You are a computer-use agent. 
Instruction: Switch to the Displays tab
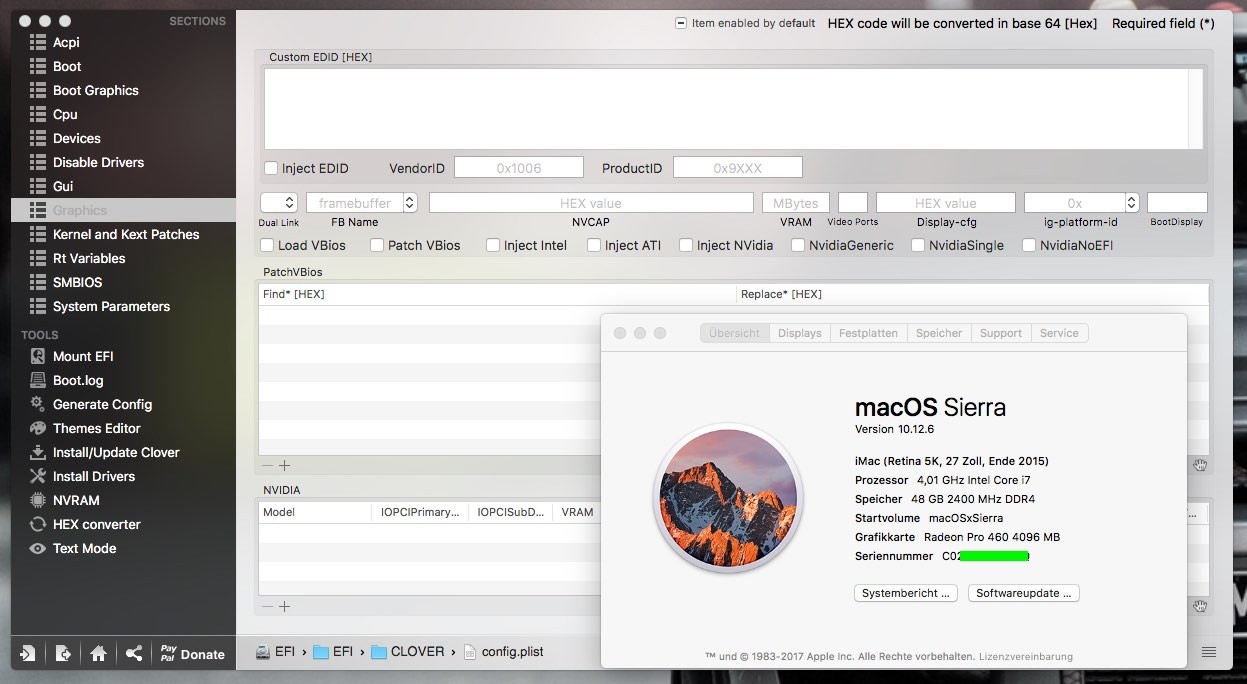click(800, 333)
